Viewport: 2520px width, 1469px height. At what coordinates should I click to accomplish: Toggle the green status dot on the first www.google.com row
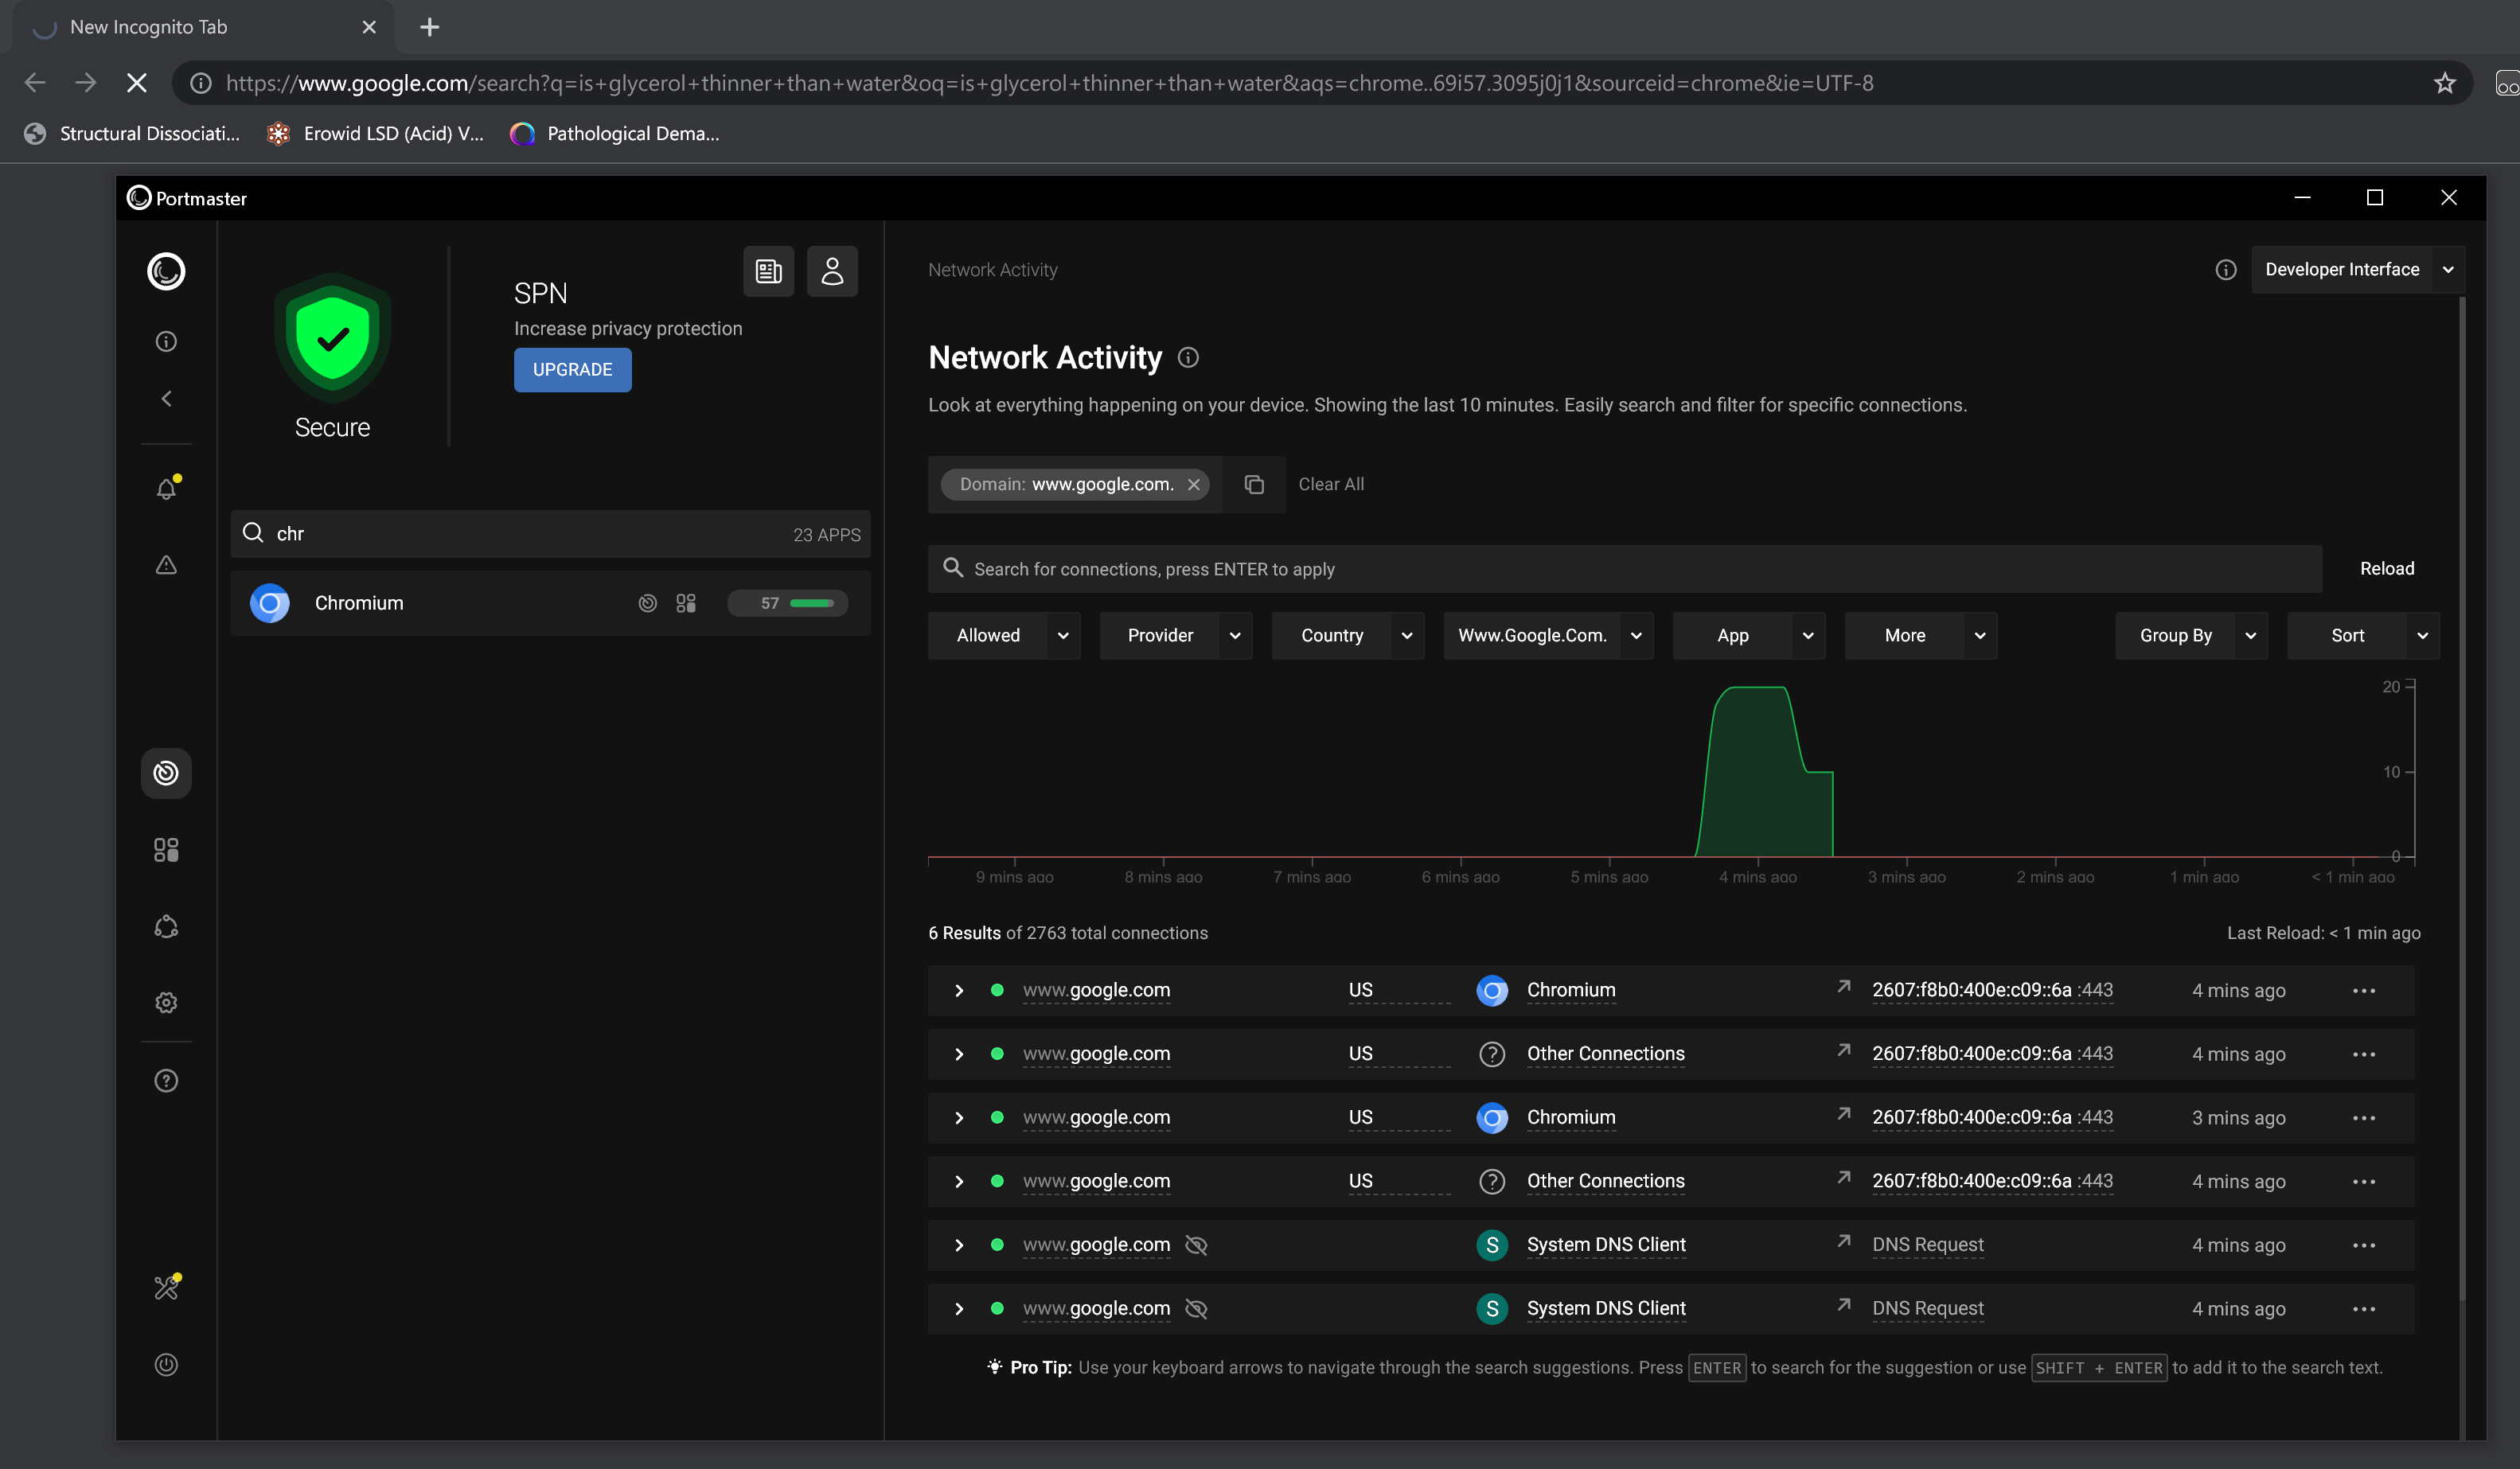click(997, 990)
